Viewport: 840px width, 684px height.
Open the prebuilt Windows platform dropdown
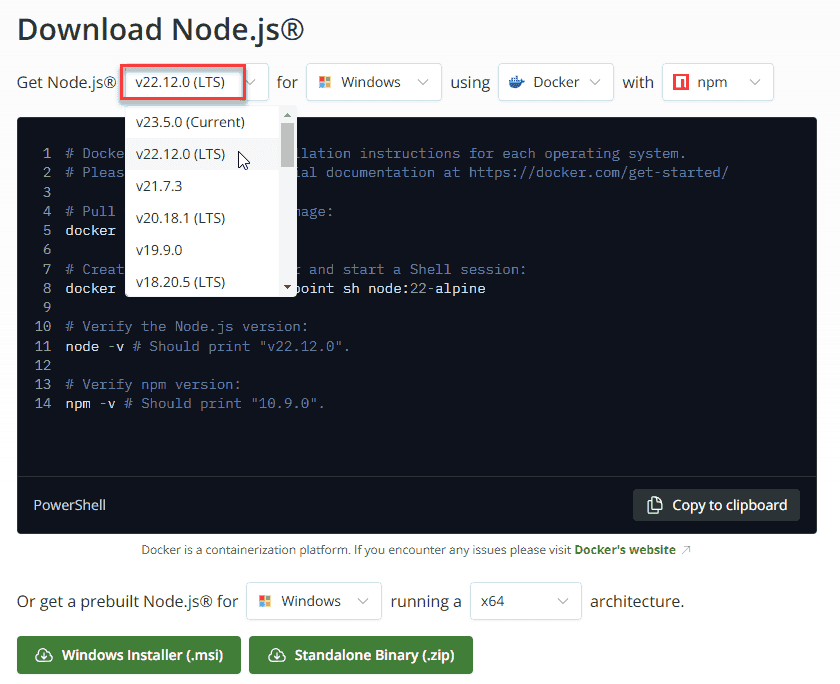[x=314, y=601]
